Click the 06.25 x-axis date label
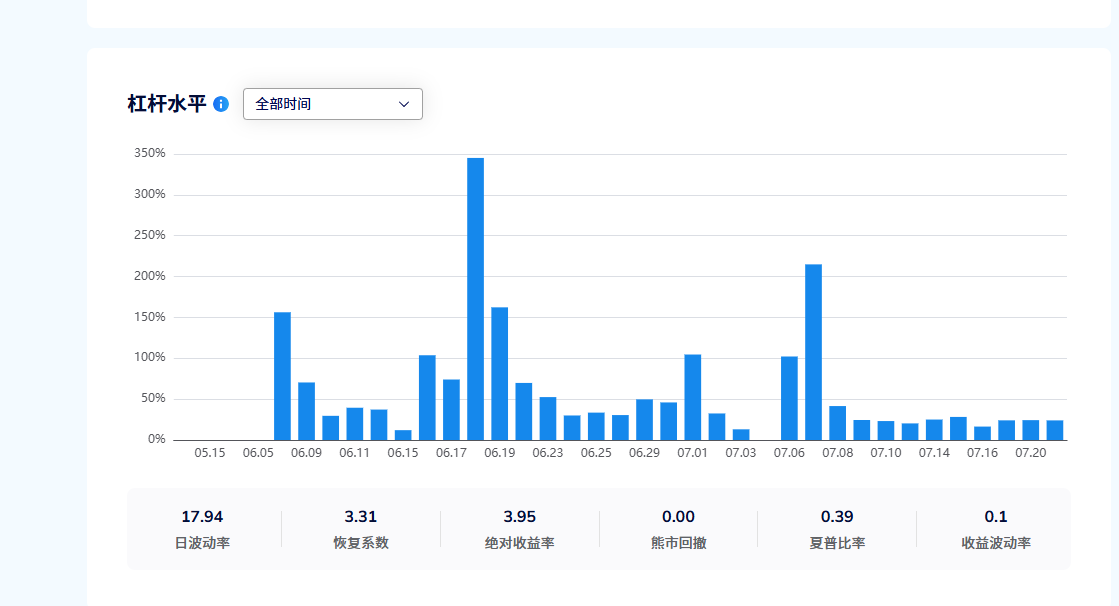 (x=596, y=453)
